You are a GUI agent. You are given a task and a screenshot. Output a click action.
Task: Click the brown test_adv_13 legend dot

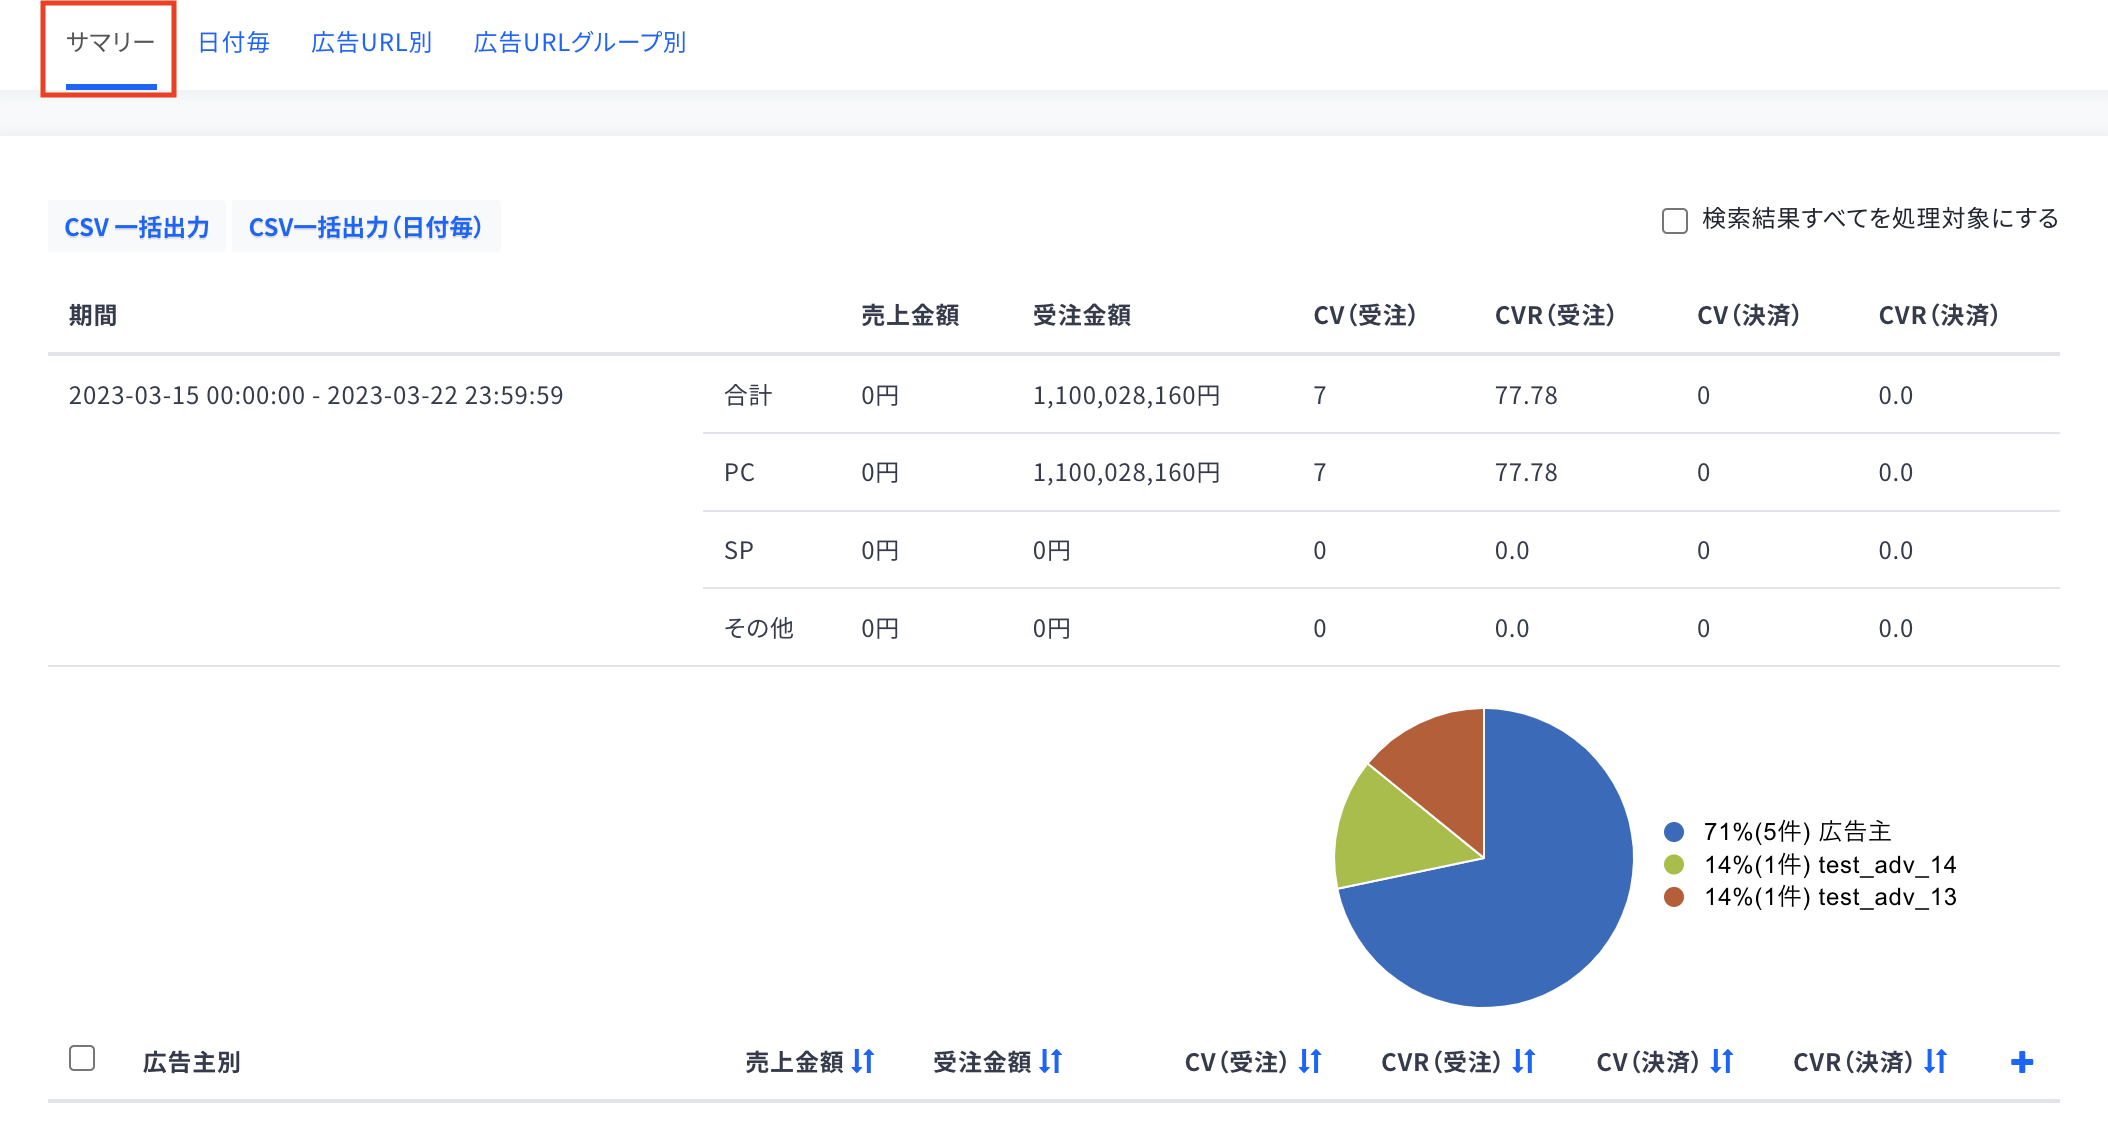pos(1674,897)
